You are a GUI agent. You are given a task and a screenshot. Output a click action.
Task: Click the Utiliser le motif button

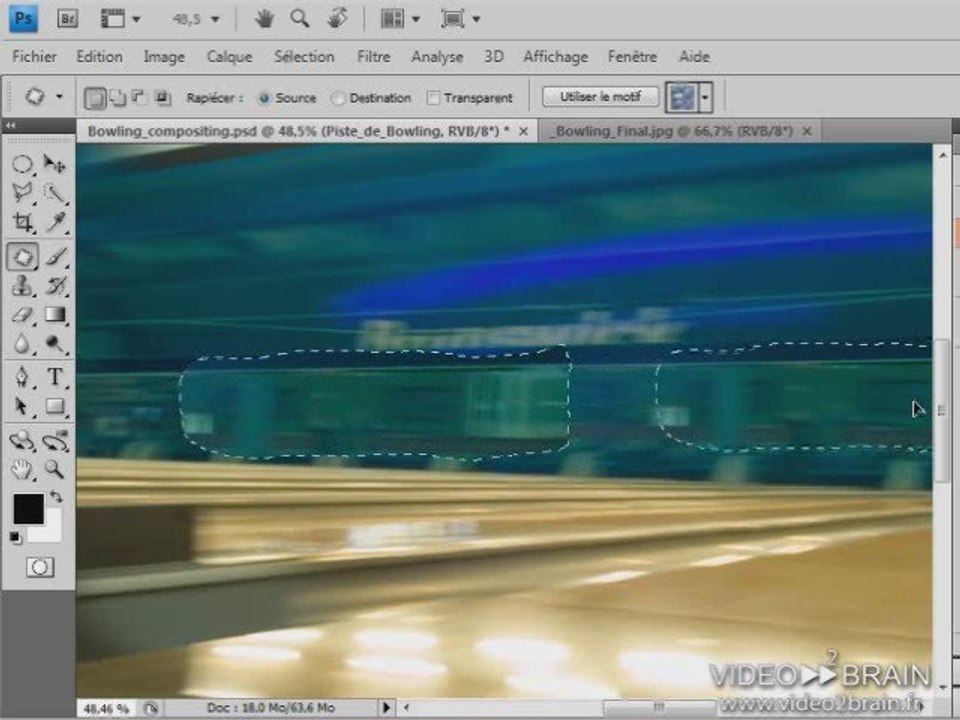[x=601, y=97]
